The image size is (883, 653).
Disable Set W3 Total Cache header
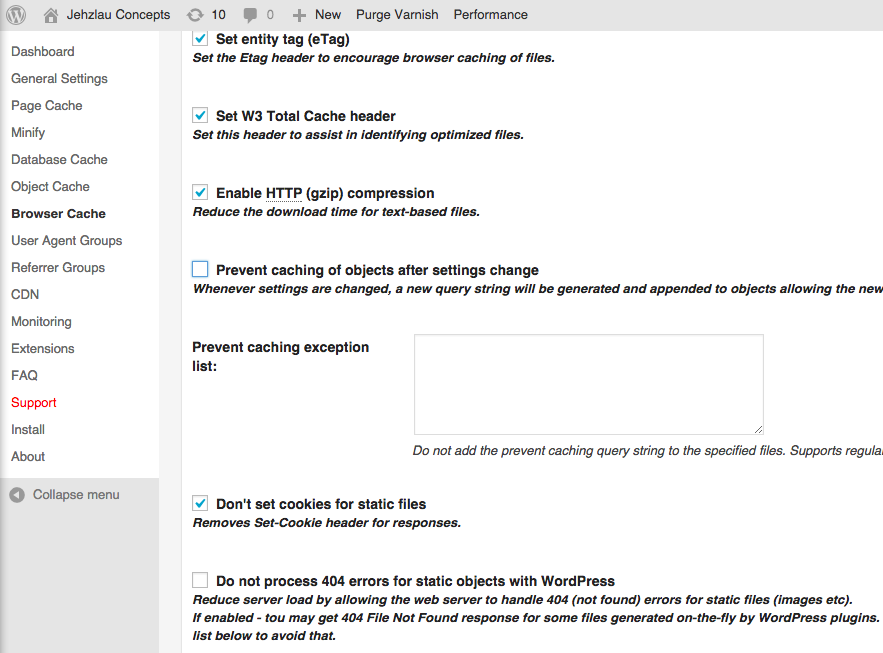(200, 116)
